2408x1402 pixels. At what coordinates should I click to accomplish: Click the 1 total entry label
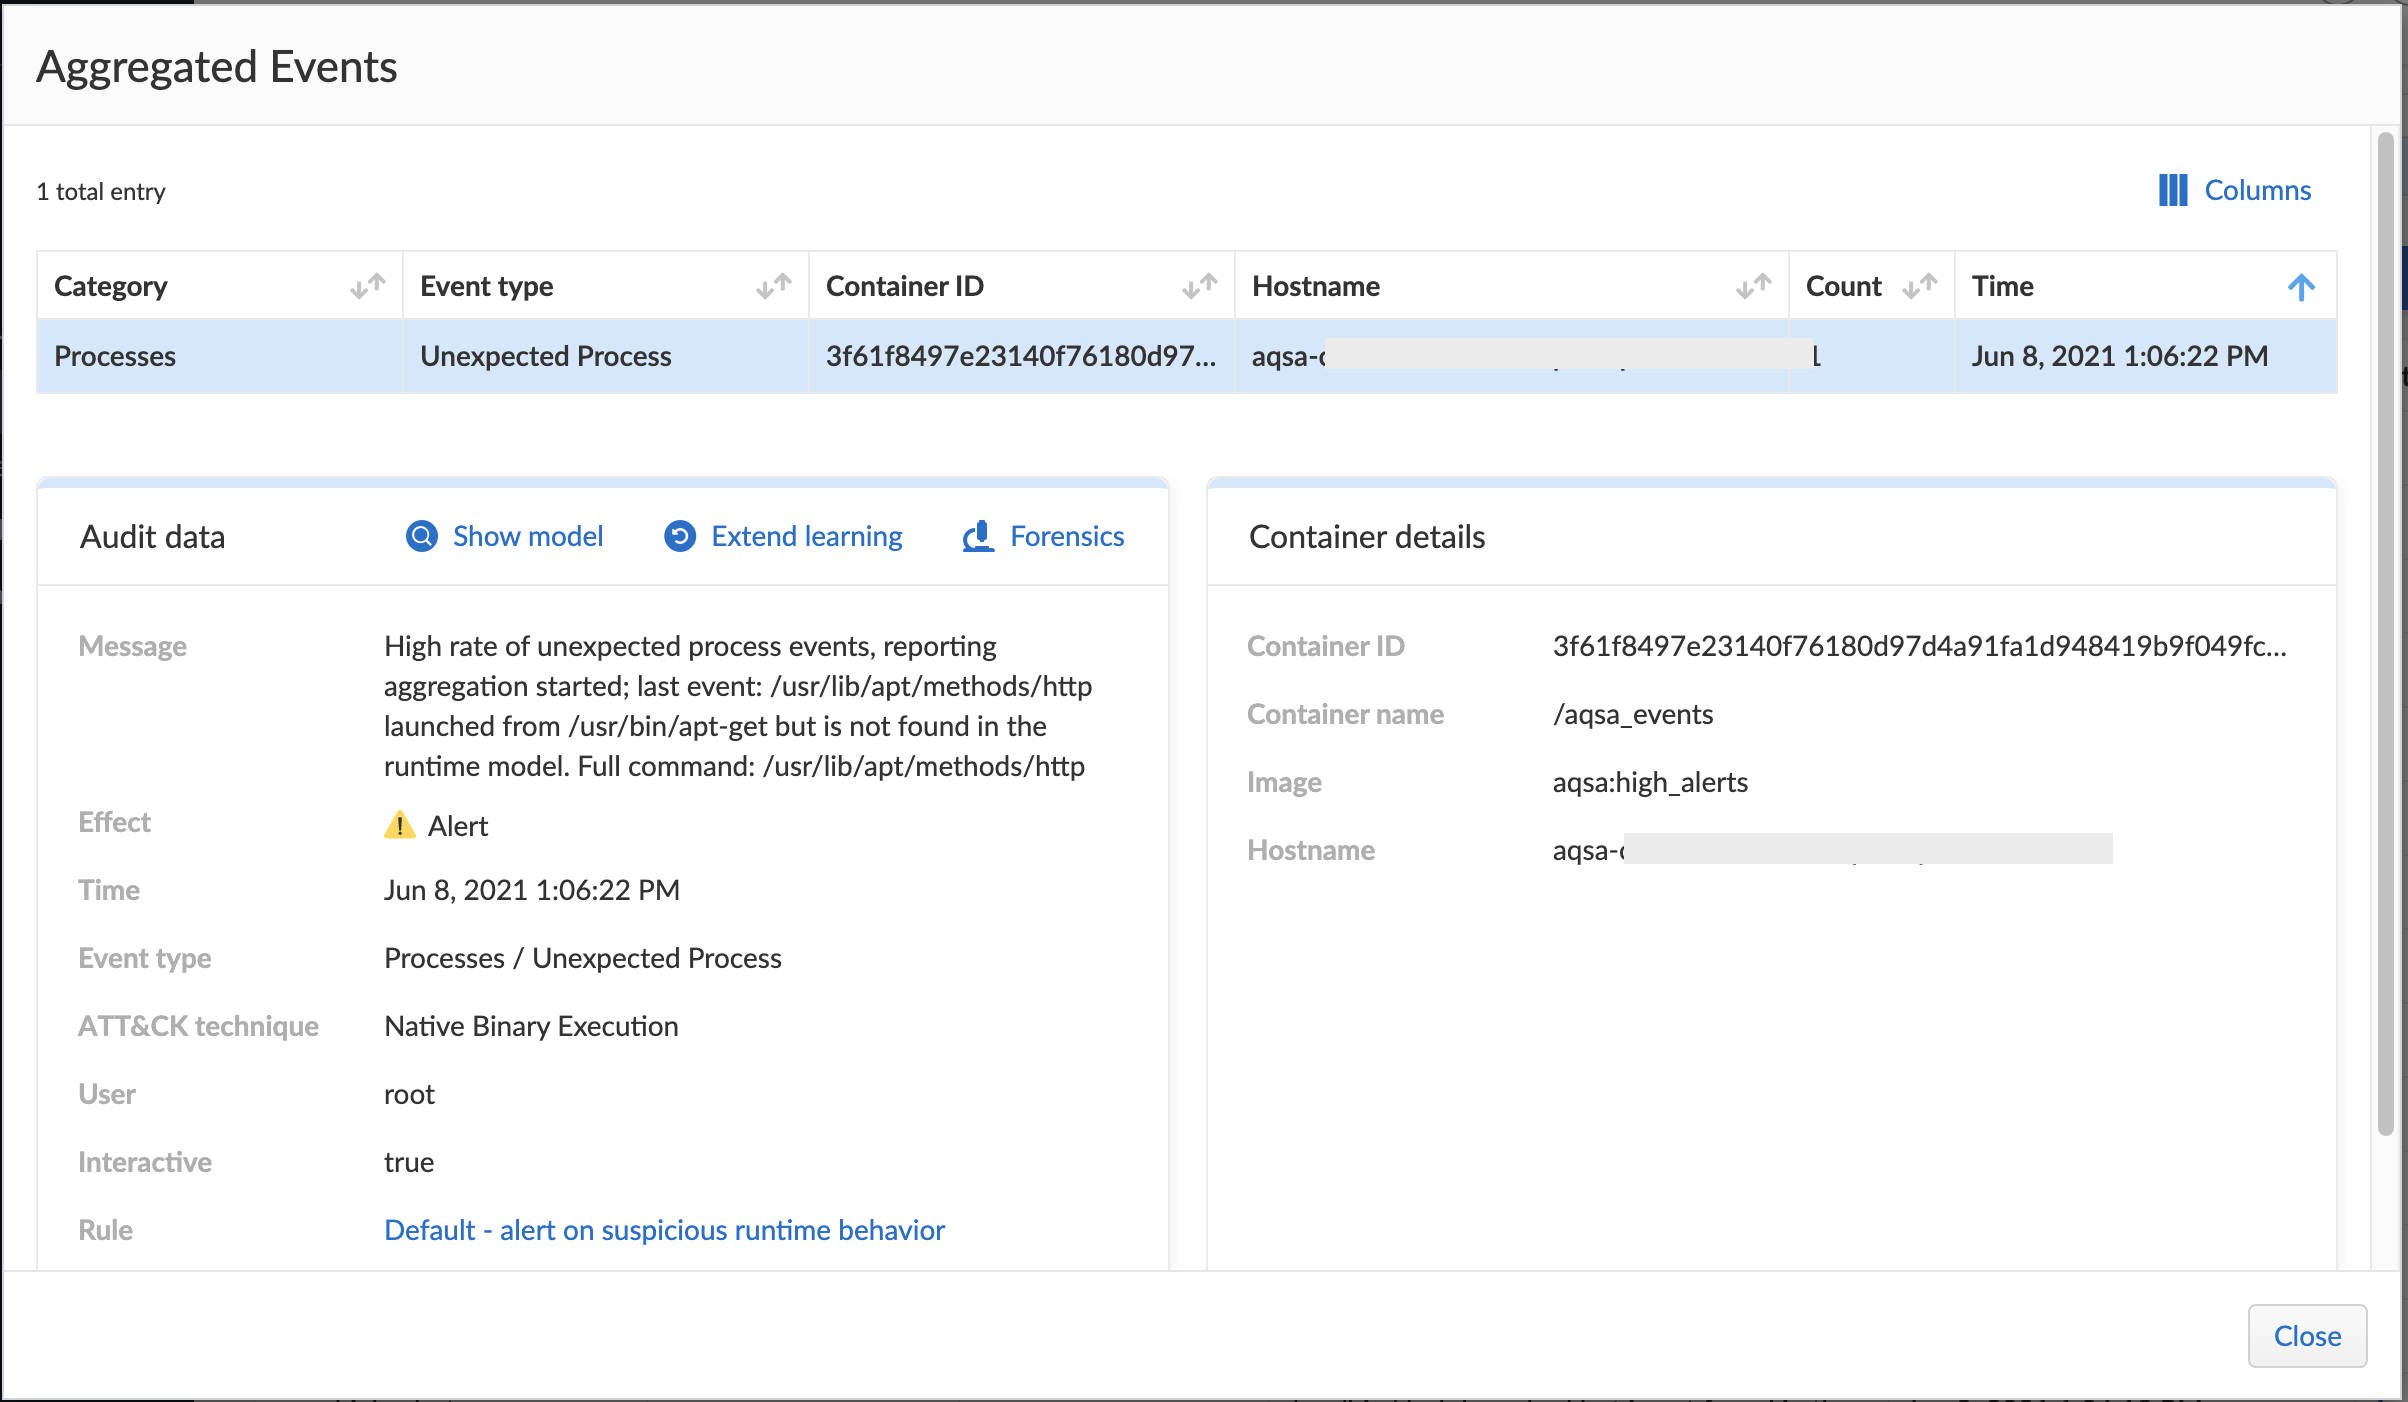101,191
